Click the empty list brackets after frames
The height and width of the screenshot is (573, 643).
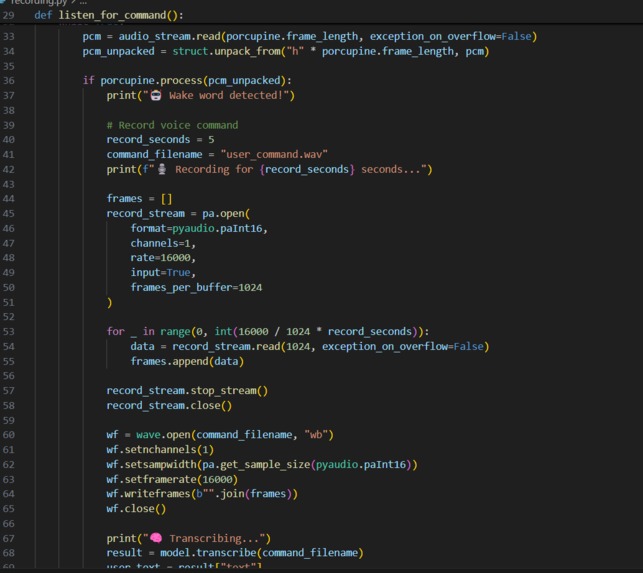pos(166,199)
